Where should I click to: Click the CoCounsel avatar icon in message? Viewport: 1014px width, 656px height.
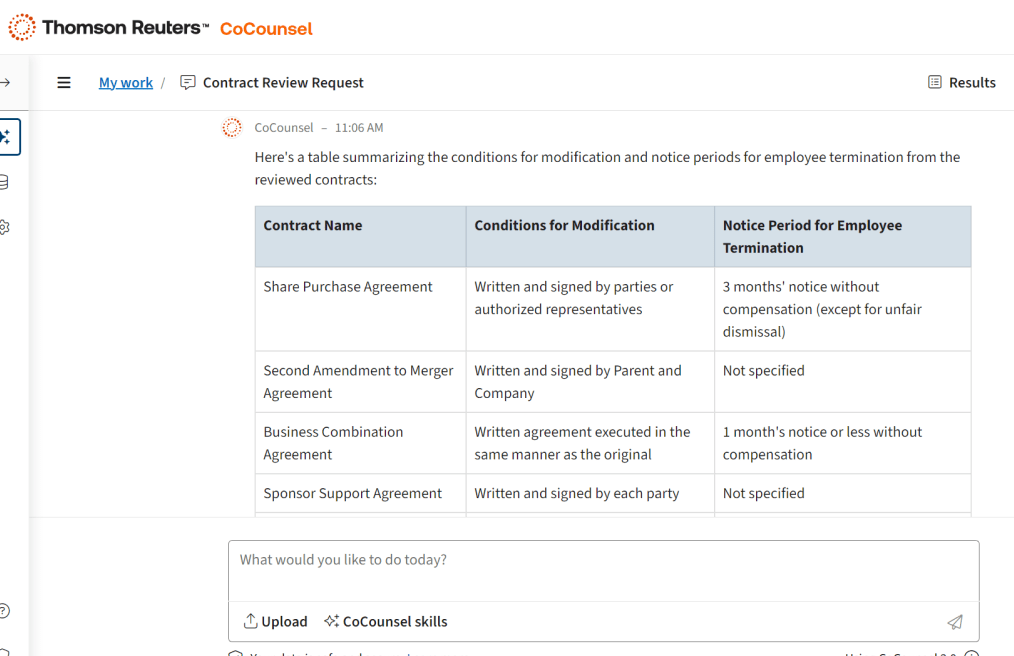[x=232, y=128]
